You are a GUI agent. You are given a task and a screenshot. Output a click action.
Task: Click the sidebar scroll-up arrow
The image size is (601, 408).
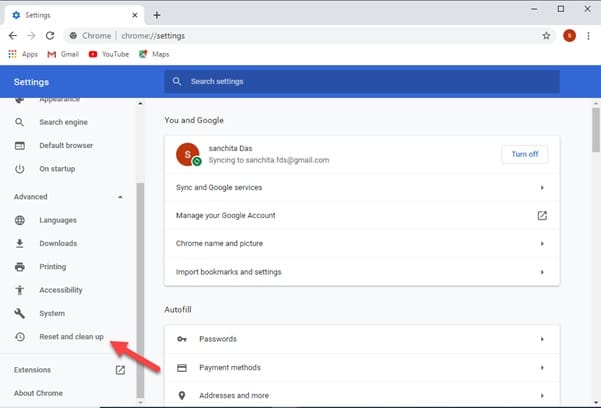point(140,104)
